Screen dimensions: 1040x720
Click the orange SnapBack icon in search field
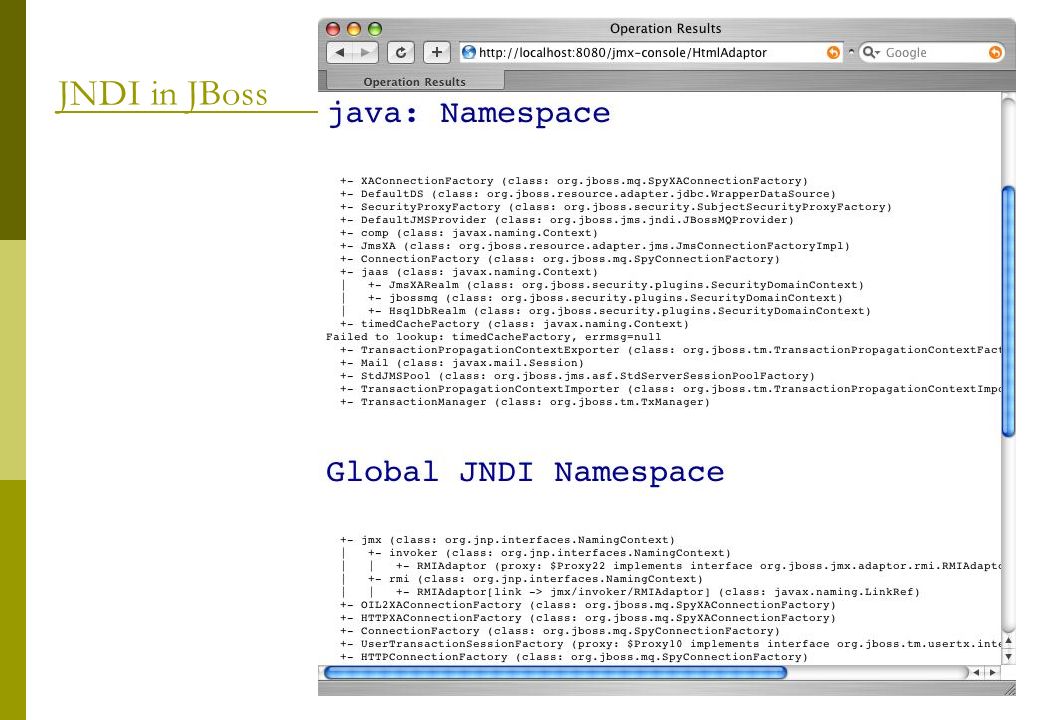point(995,52)
